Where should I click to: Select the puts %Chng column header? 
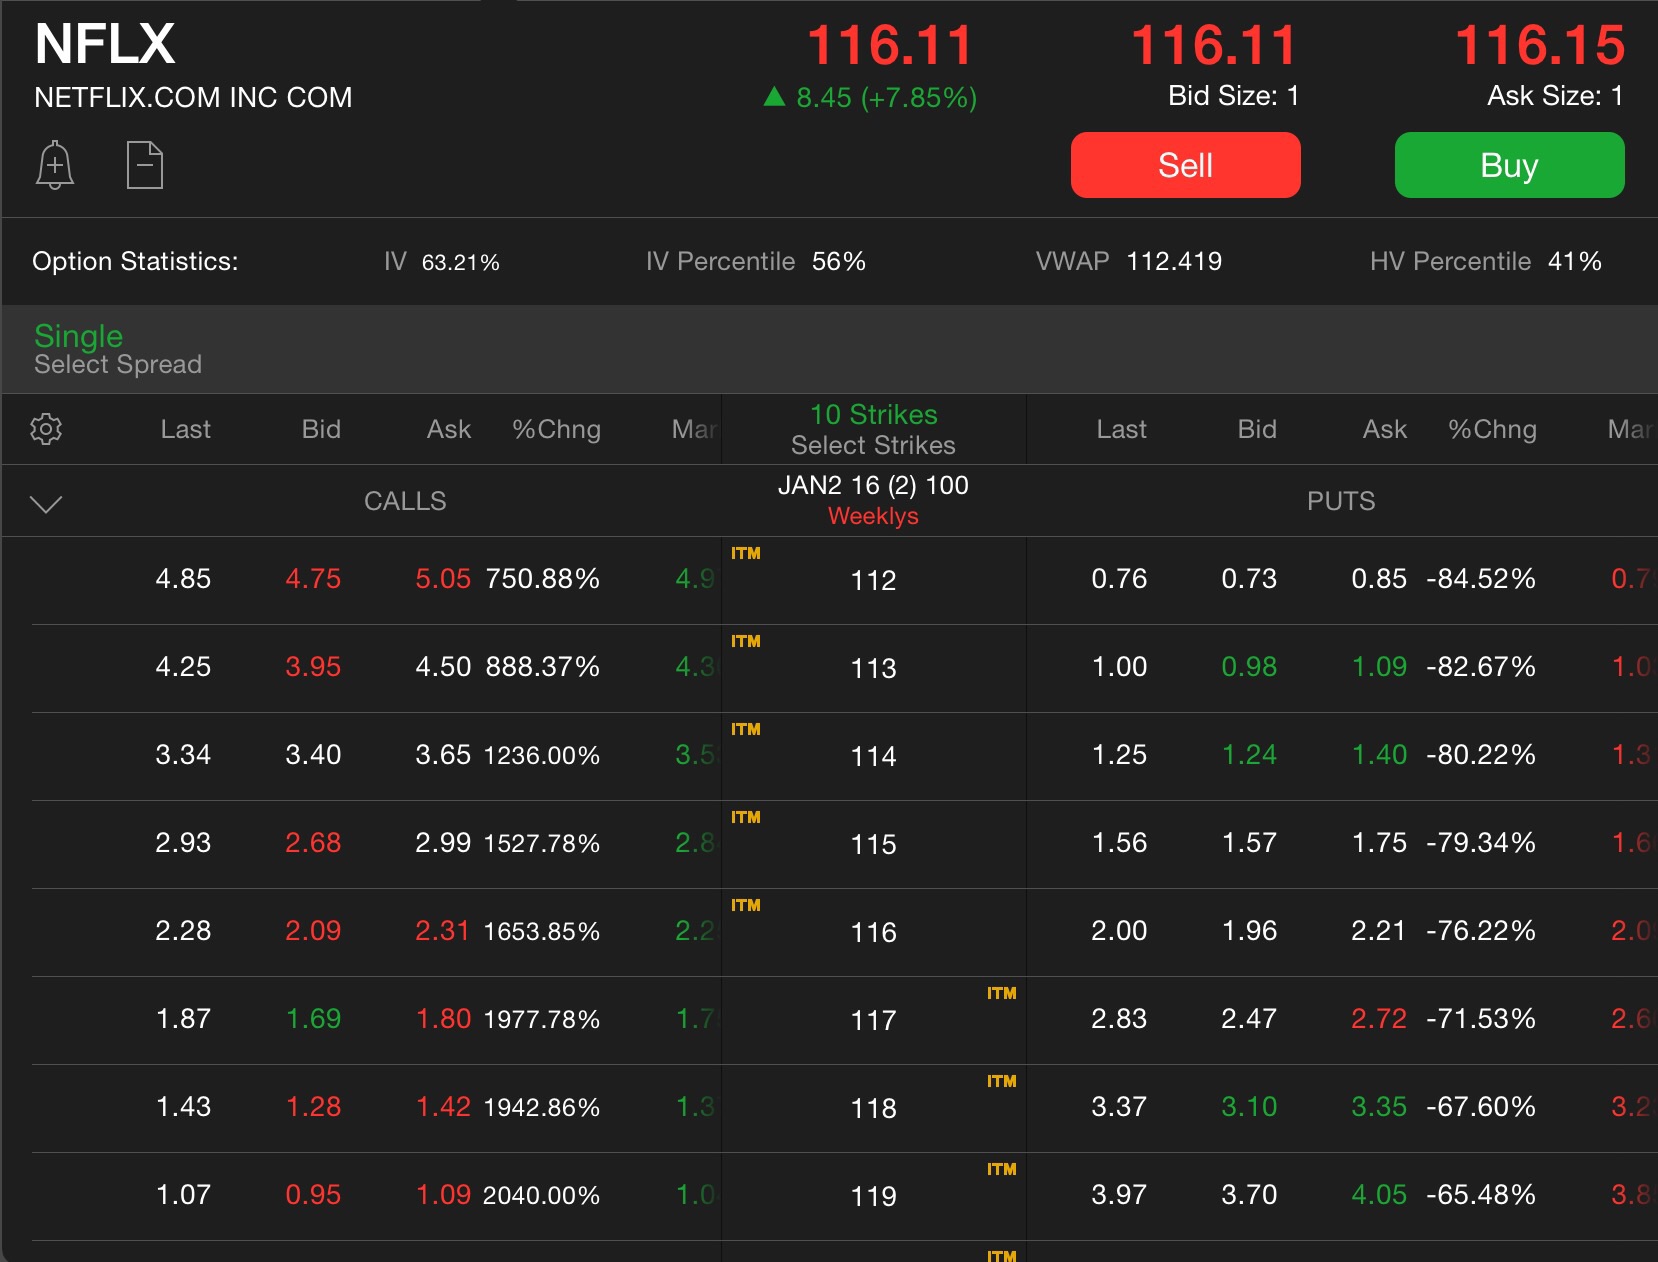pos(1491,429)
